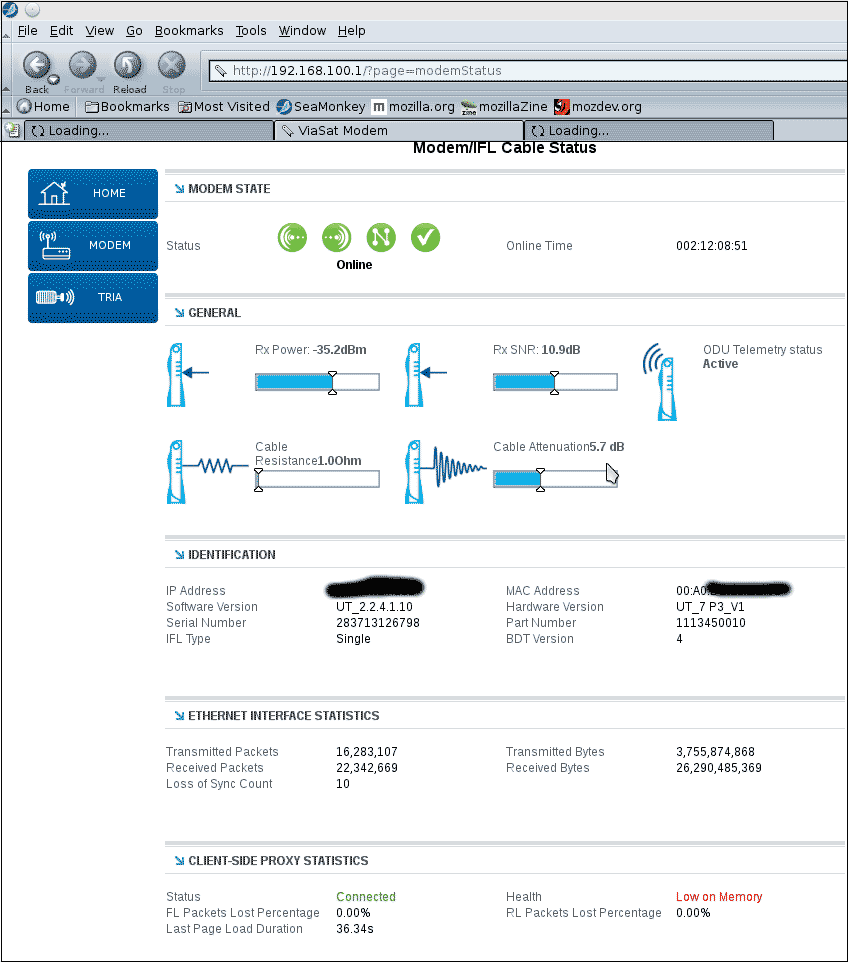Click the ODU Telemetry antenna icon
This screenshot has height=962, width=848.
pos(660,382)
